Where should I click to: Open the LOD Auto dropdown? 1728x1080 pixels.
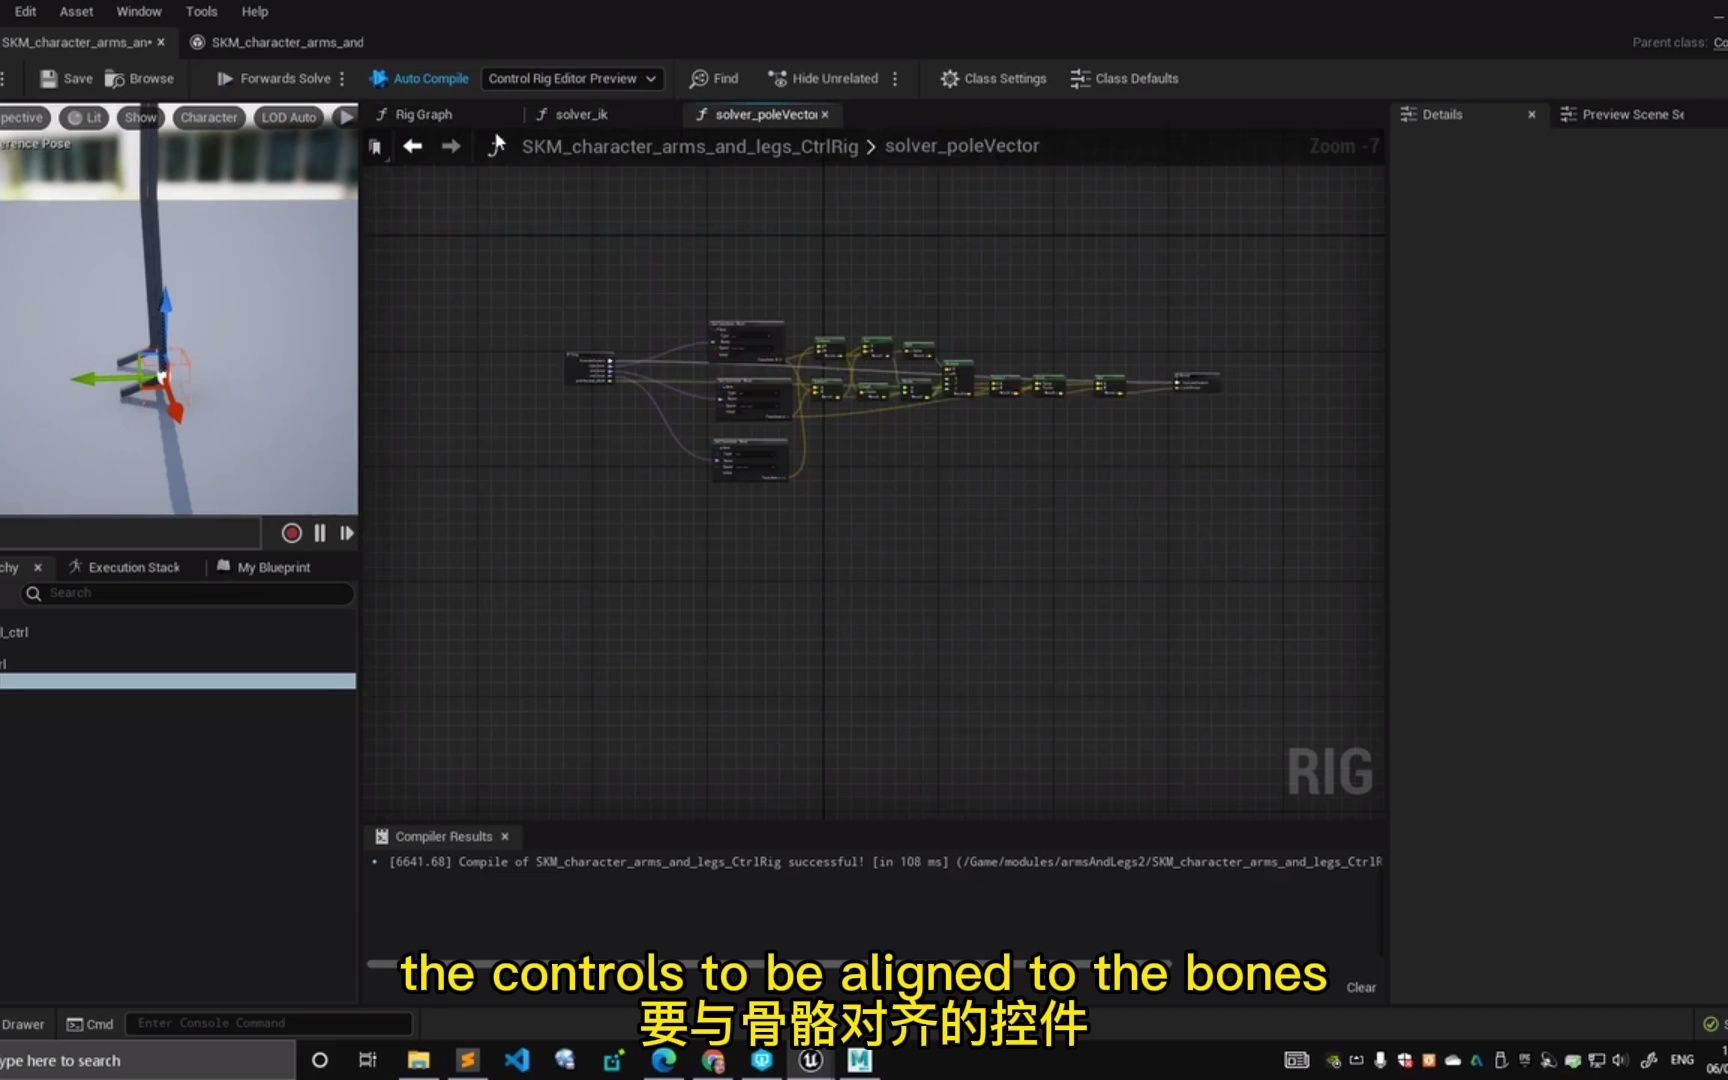pyautogui.click(x=288, y=117)
